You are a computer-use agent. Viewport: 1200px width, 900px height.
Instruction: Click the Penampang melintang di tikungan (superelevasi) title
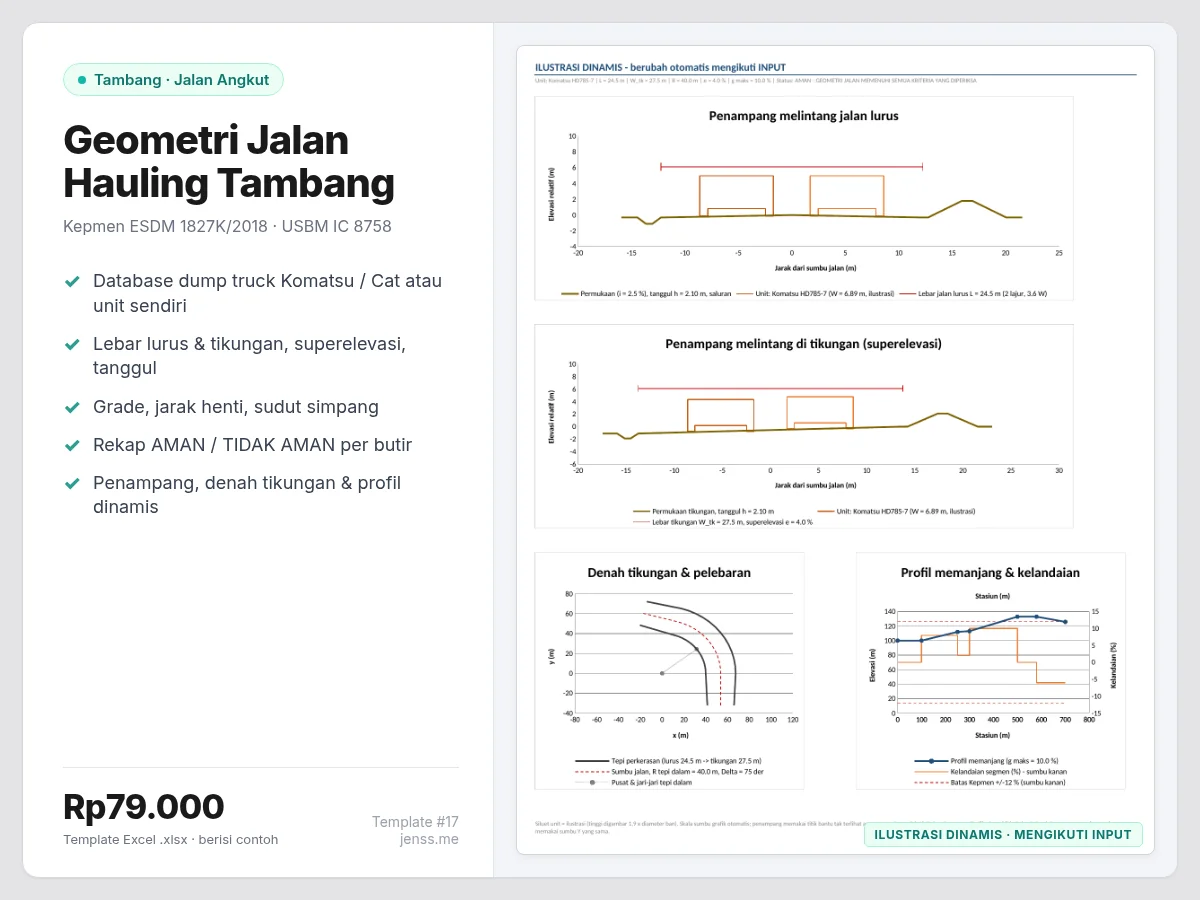point(804,344)
